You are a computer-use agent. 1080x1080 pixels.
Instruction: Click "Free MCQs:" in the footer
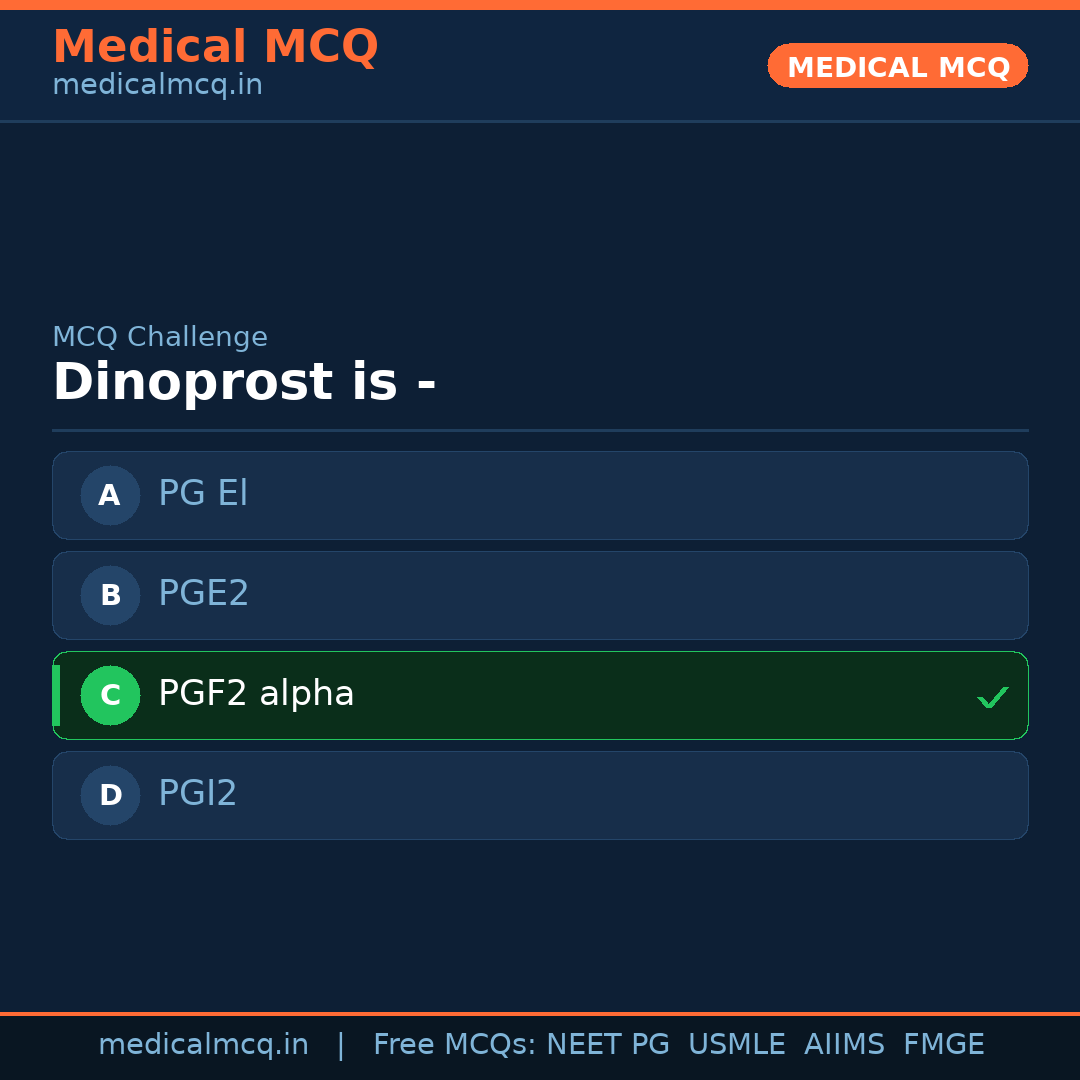pyautogui.click(x=455, y=1045)
